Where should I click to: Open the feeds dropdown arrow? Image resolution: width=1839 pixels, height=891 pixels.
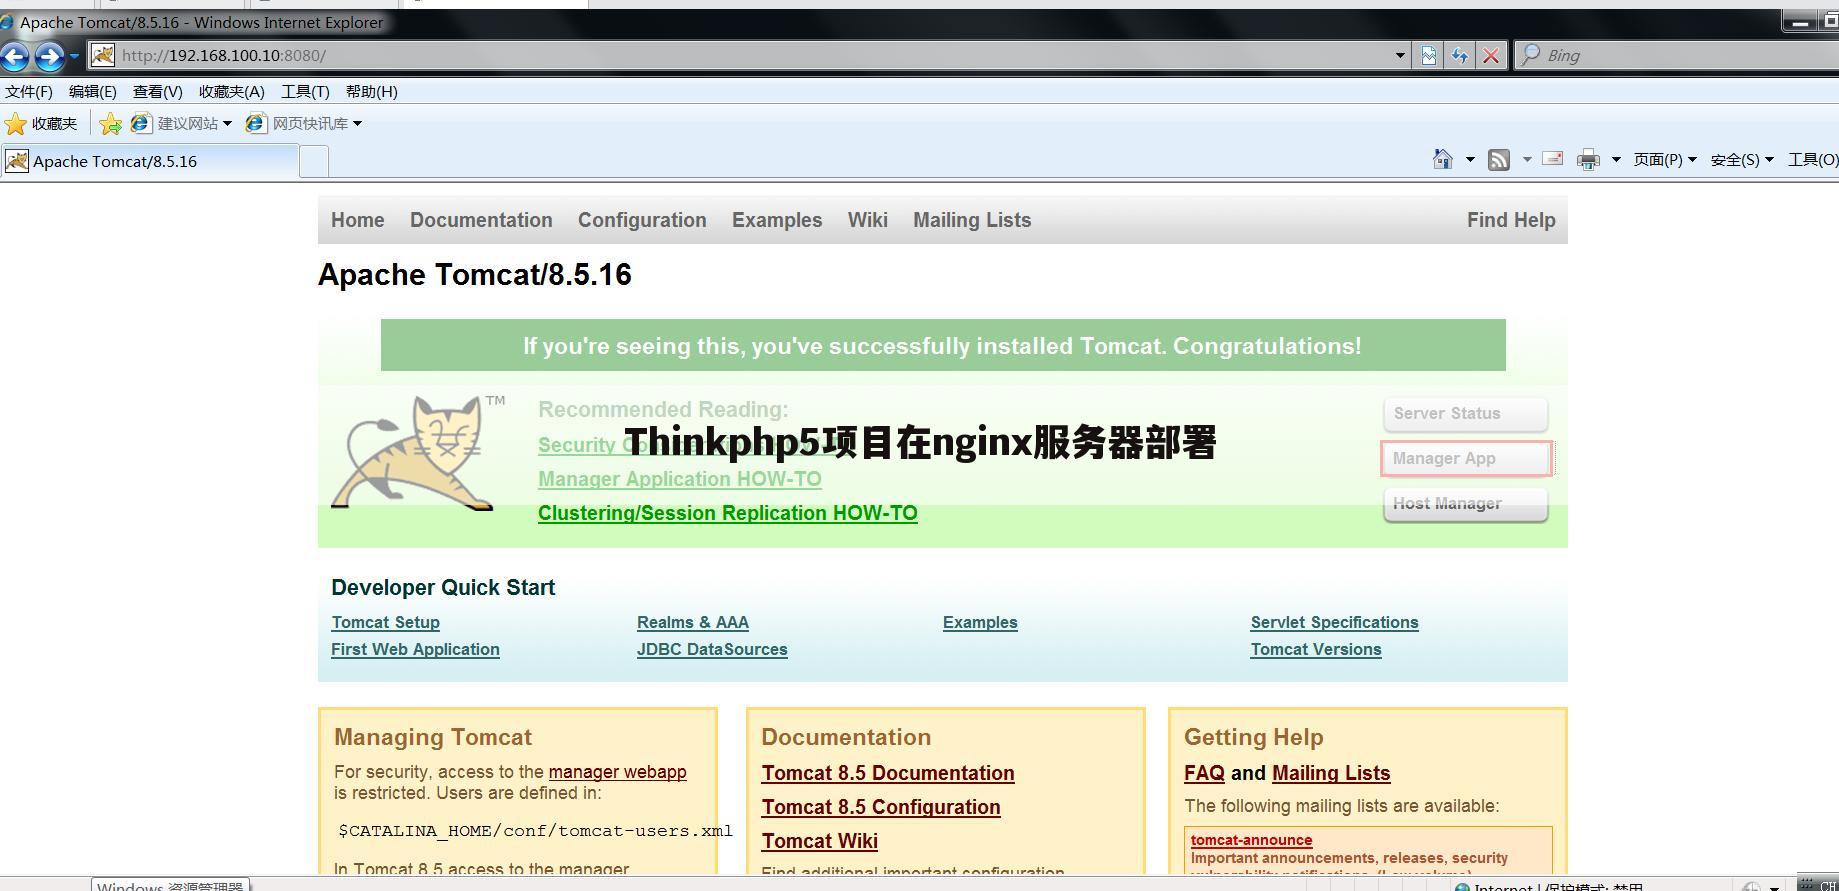tap(1526, 160)
